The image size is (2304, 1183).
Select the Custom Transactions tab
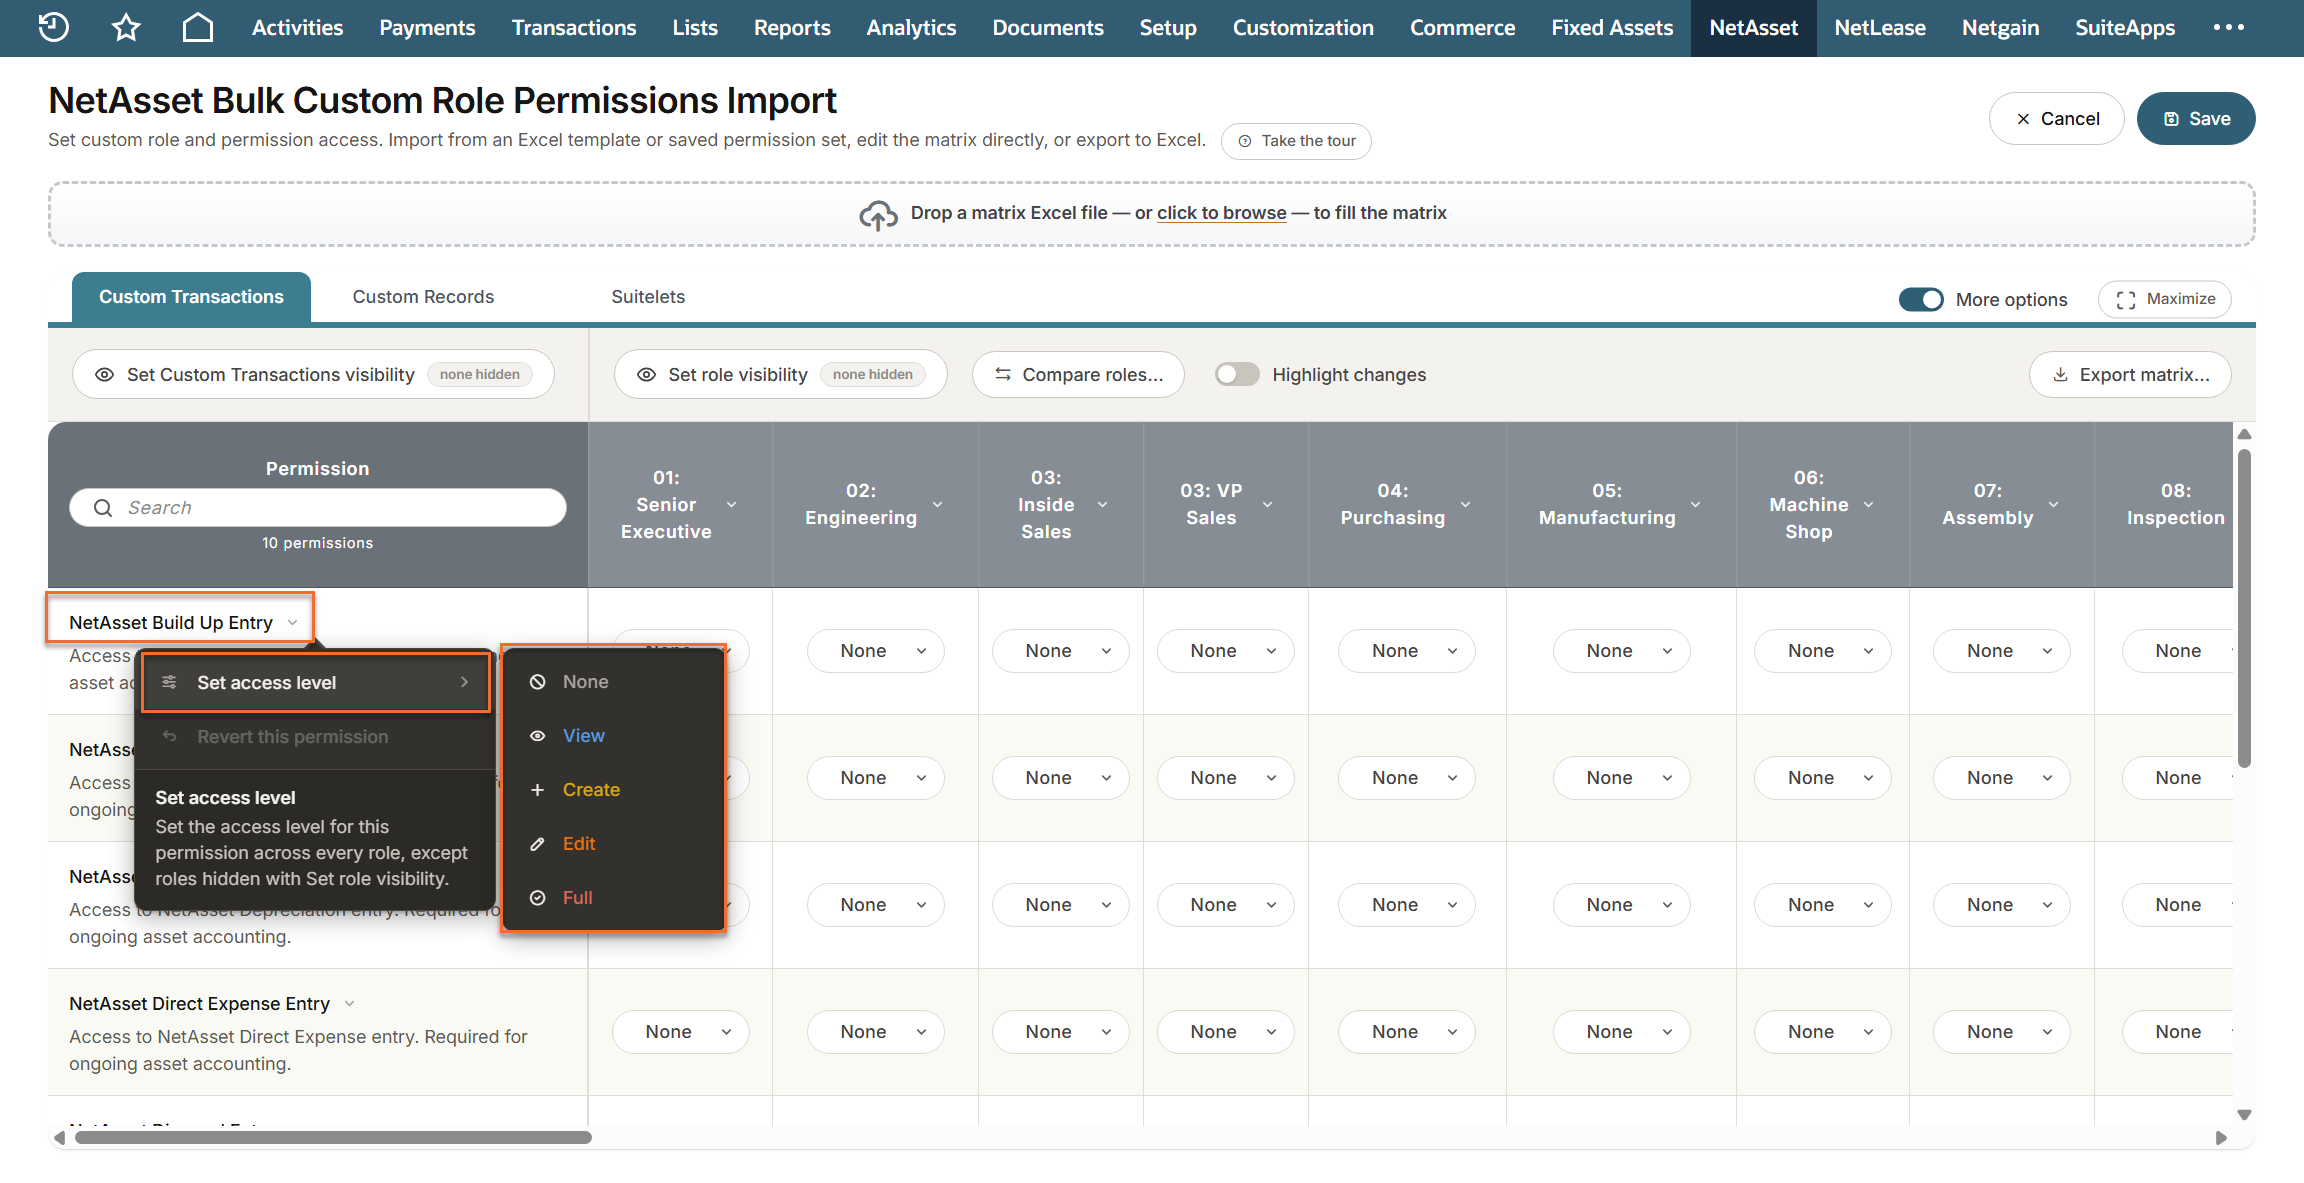tap(191, 297)
